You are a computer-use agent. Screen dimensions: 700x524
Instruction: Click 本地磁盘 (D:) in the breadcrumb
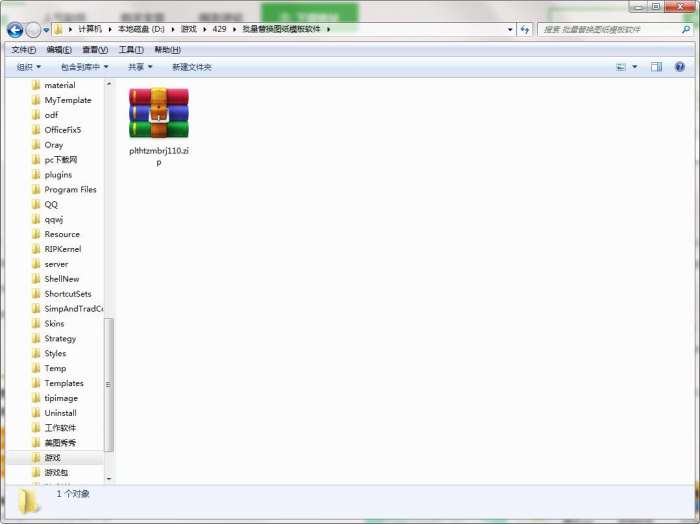pyautogui.click(x=141, y=29)
